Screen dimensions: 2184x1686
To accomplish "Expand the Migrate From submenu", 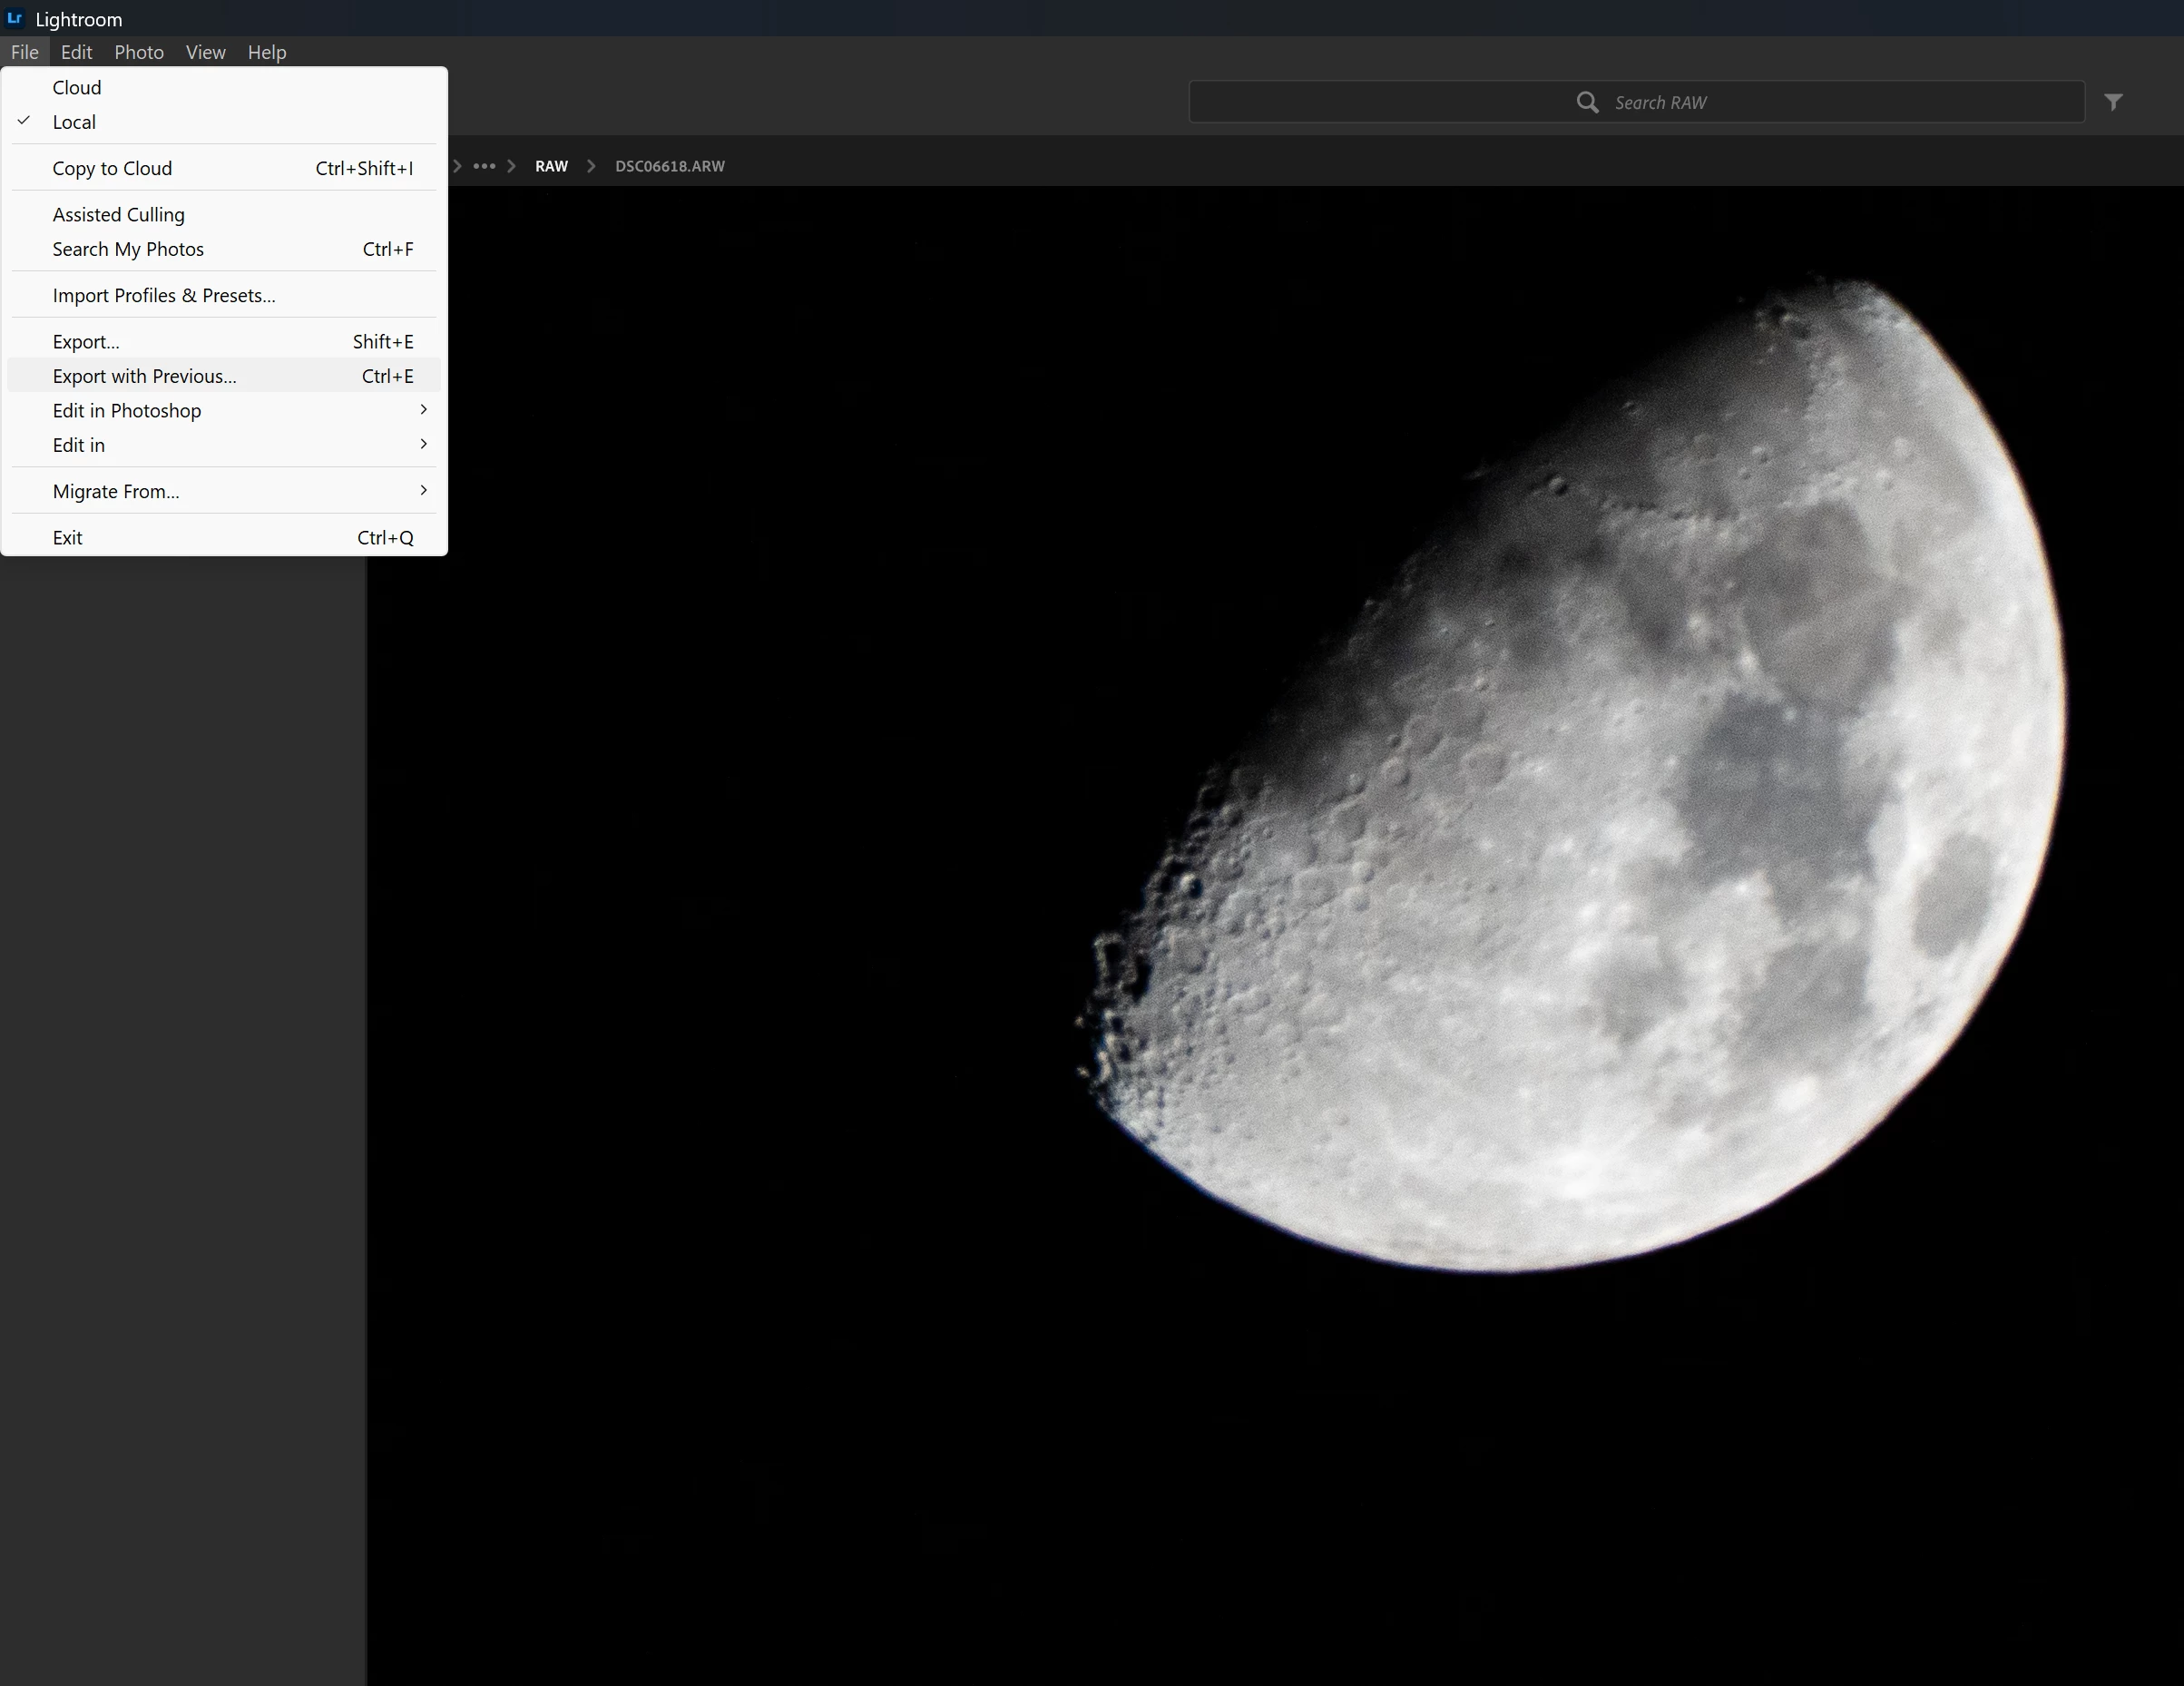I will pyautogui.click(x=116, y=491).
